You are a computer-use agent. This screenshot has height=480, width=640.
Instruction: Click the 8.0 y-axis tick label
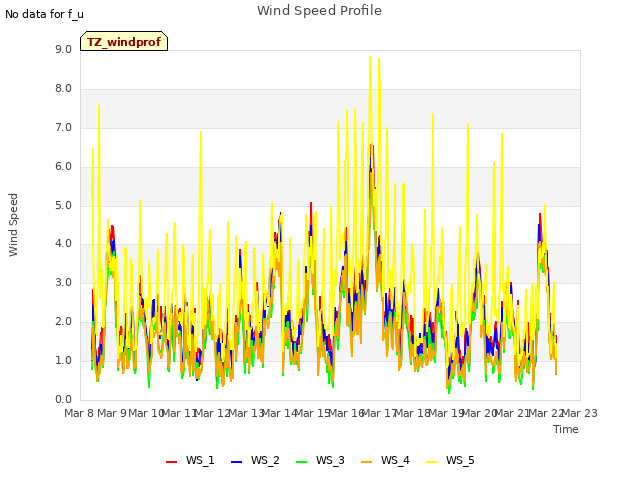63,89
